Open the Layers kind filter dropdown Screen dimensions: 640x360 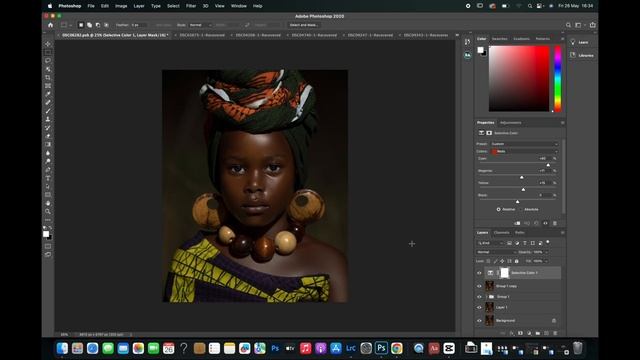coord(490,243)
